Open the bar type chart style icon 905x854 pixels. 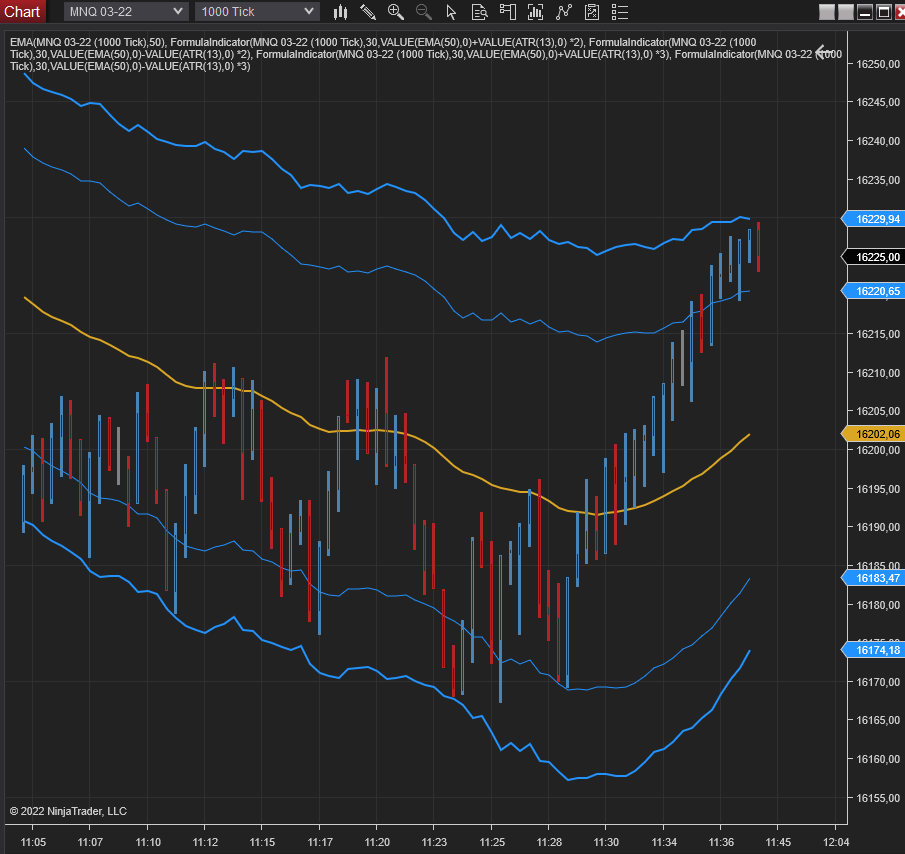point(341,12)
